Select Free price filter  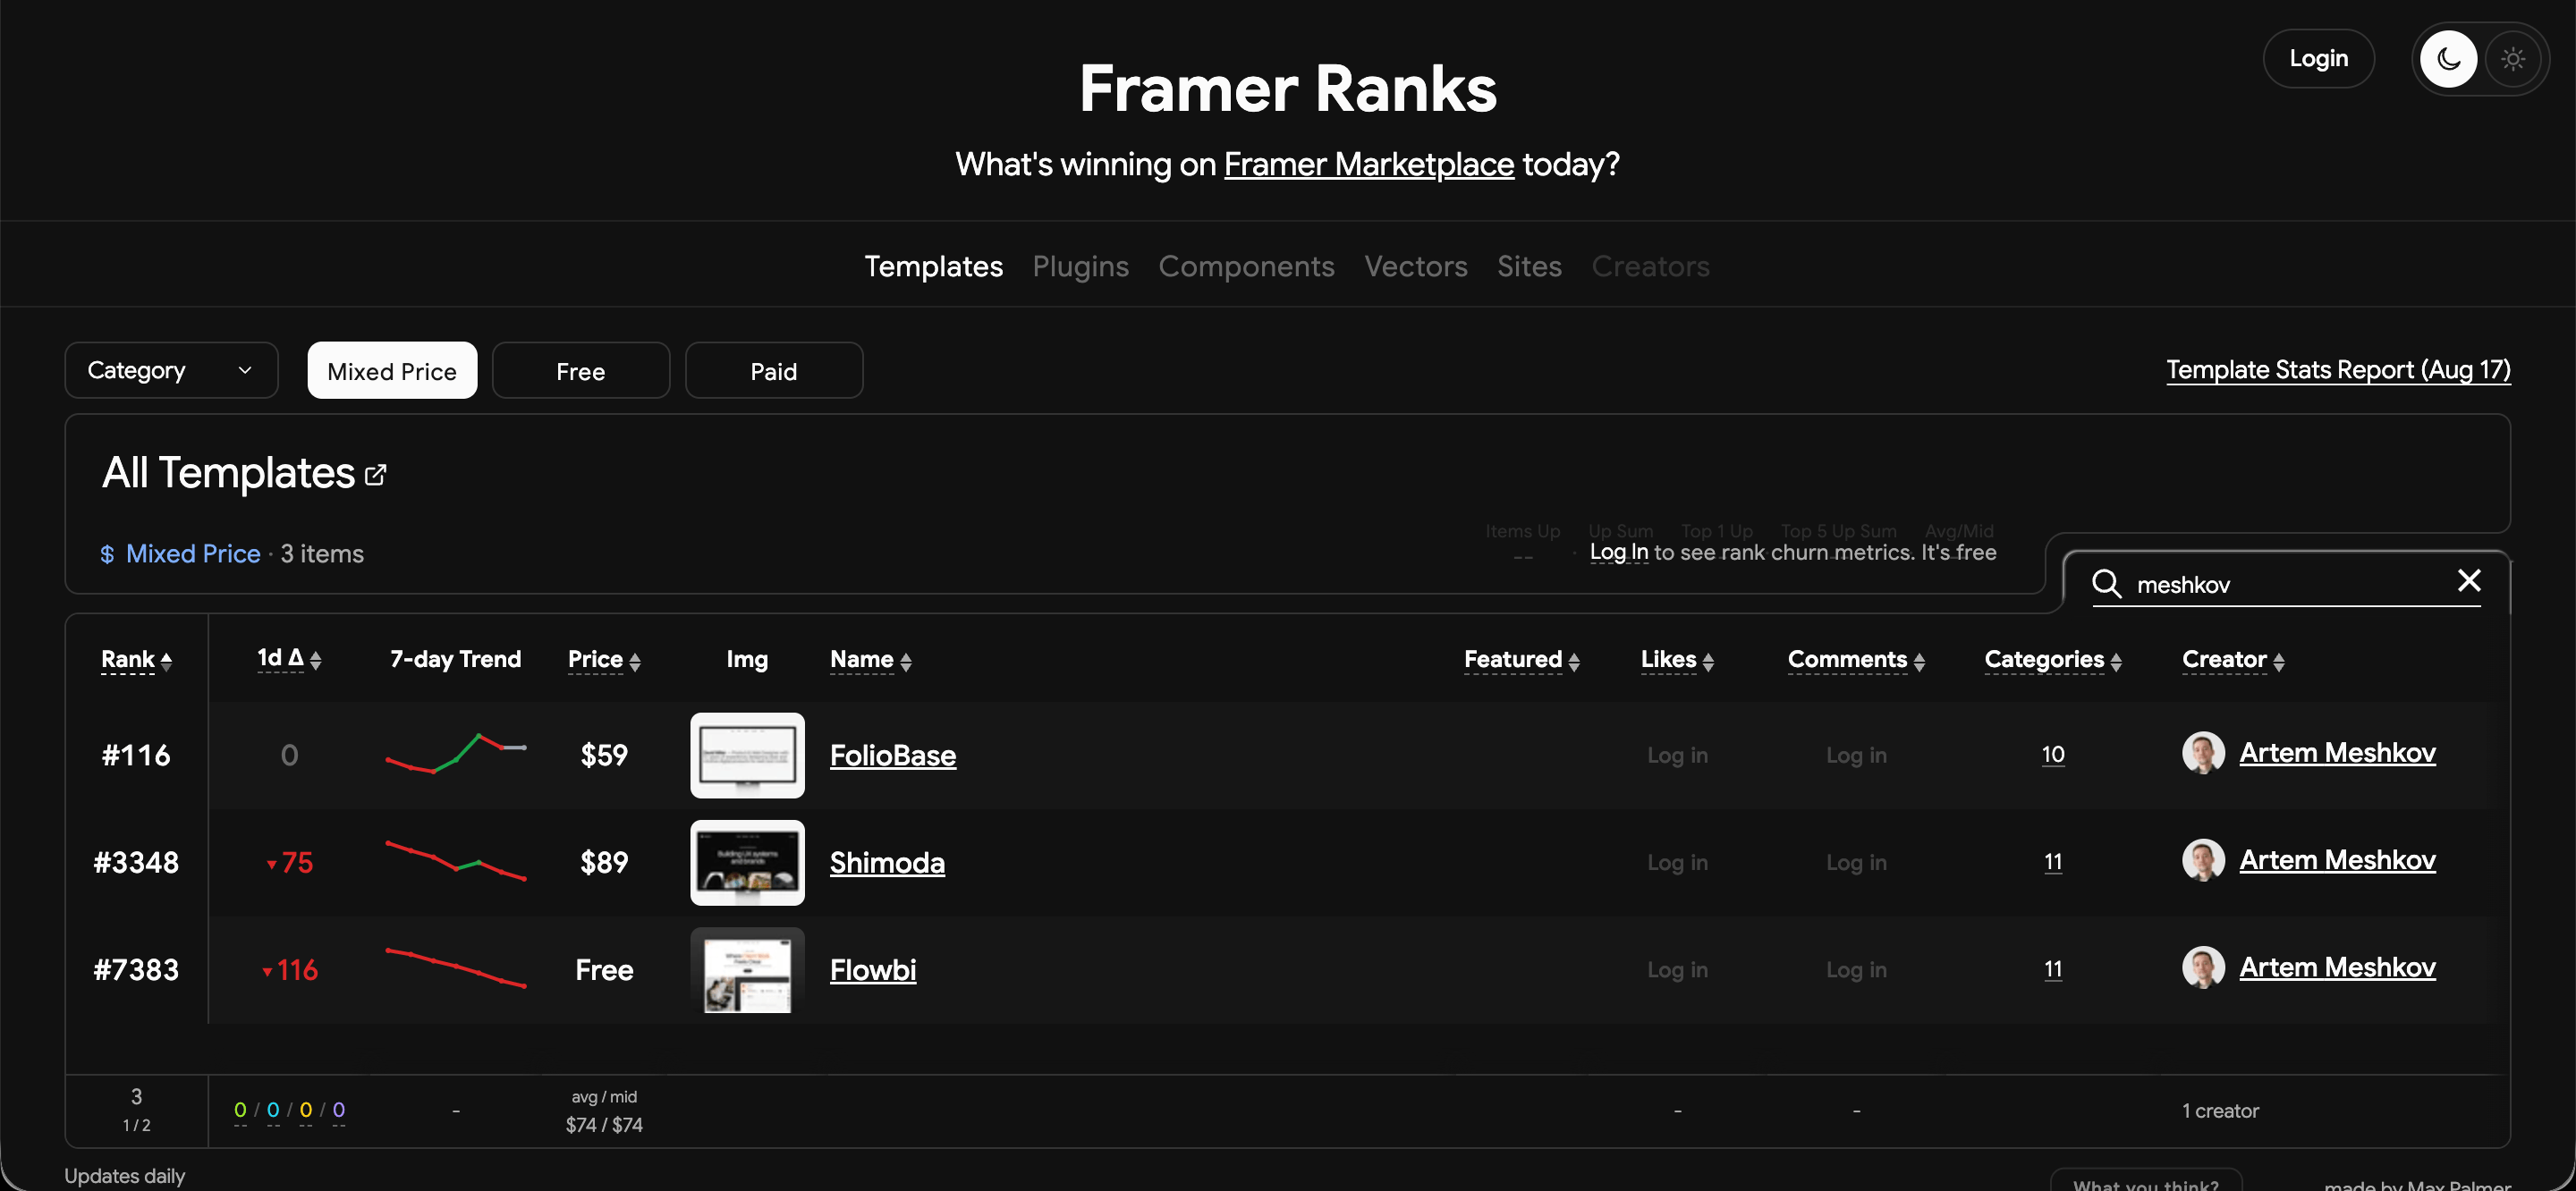pyautogui.click(x=580, y=371)
